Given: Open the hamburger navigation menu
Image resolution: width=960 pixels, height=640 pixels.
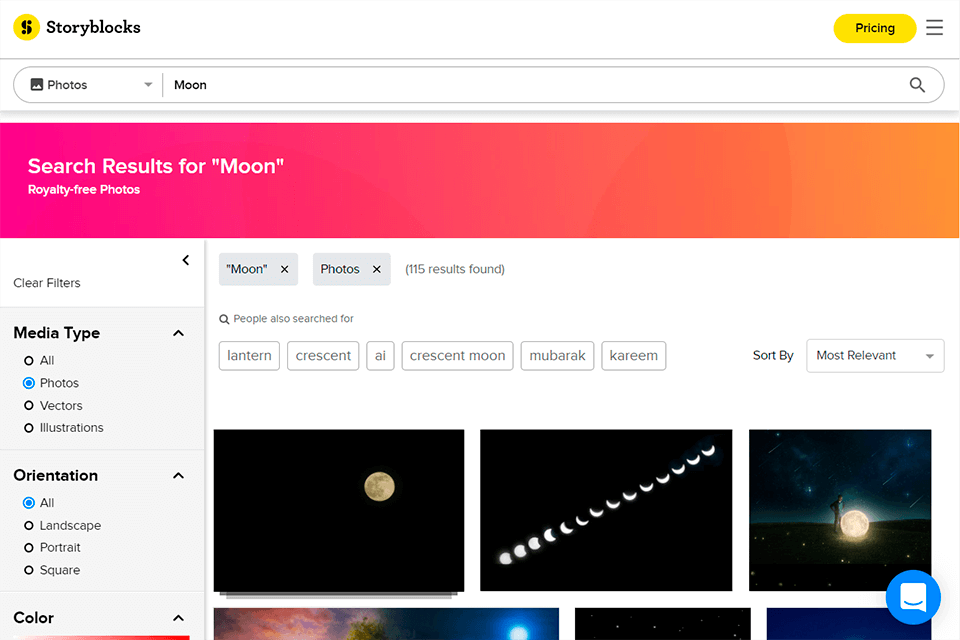Looking at the screenshot, I should (934, 27).
